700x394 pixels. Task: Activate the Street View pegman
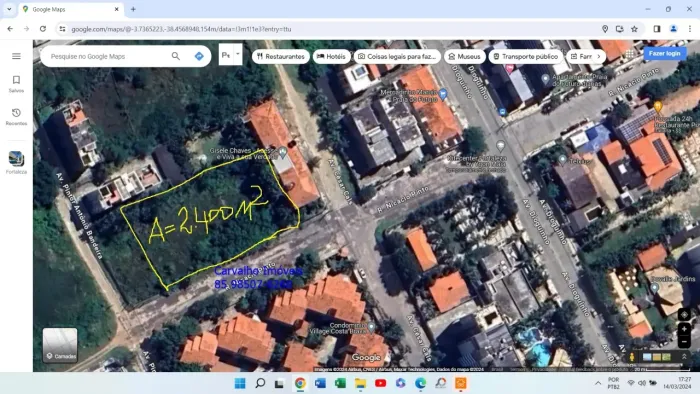tap(632, 357)
